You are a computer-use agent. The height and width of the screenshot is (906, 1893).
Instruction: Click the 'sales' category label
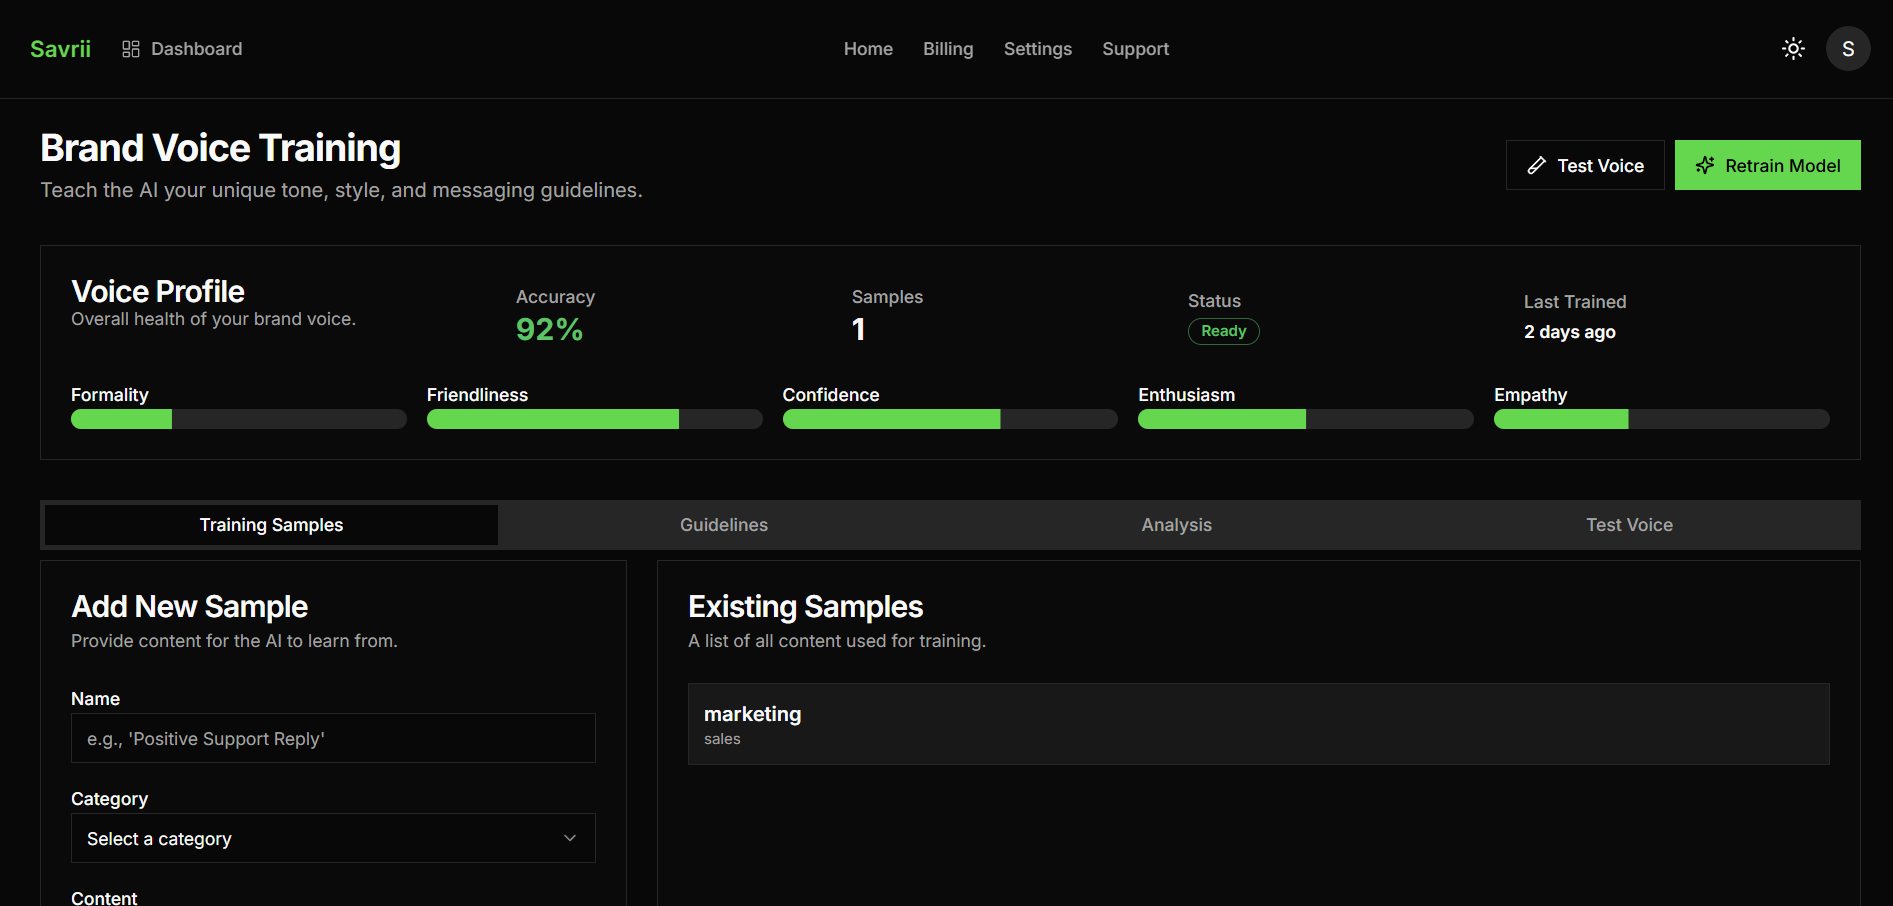tap(722, 739)
